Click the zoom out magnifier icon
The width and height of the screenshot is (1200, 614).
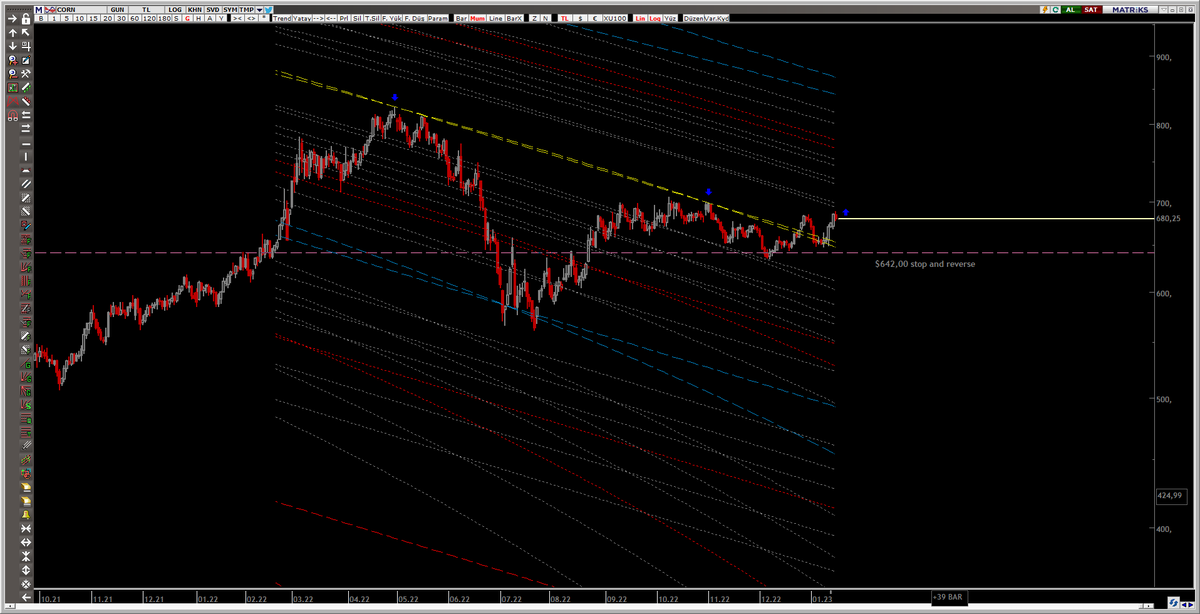click(x=12, y=74)
